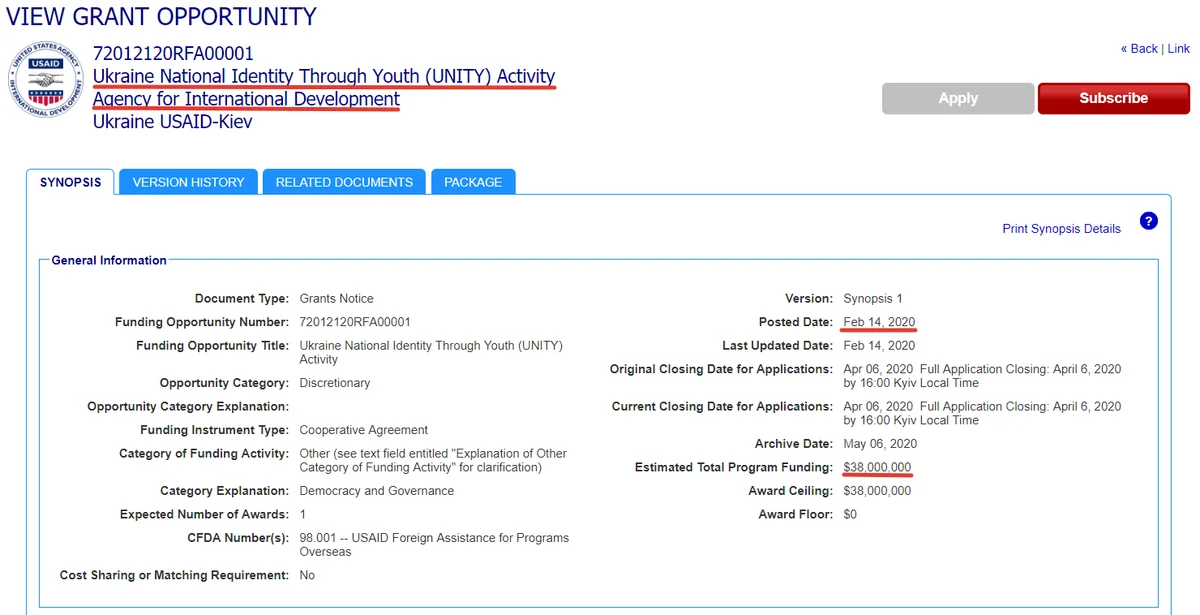Click the Posted Date value Feb 14, 2020
1200x615 pixels.
click(x=879, y=322)
